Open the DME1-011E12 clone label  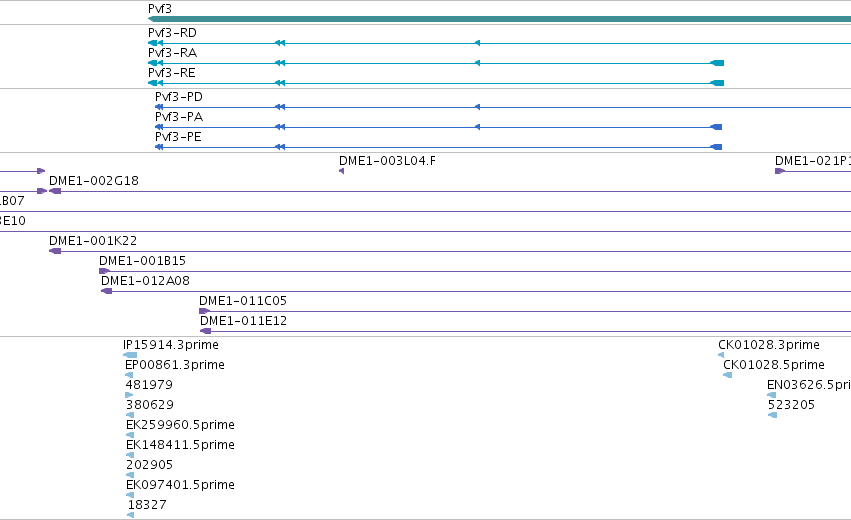243,321
